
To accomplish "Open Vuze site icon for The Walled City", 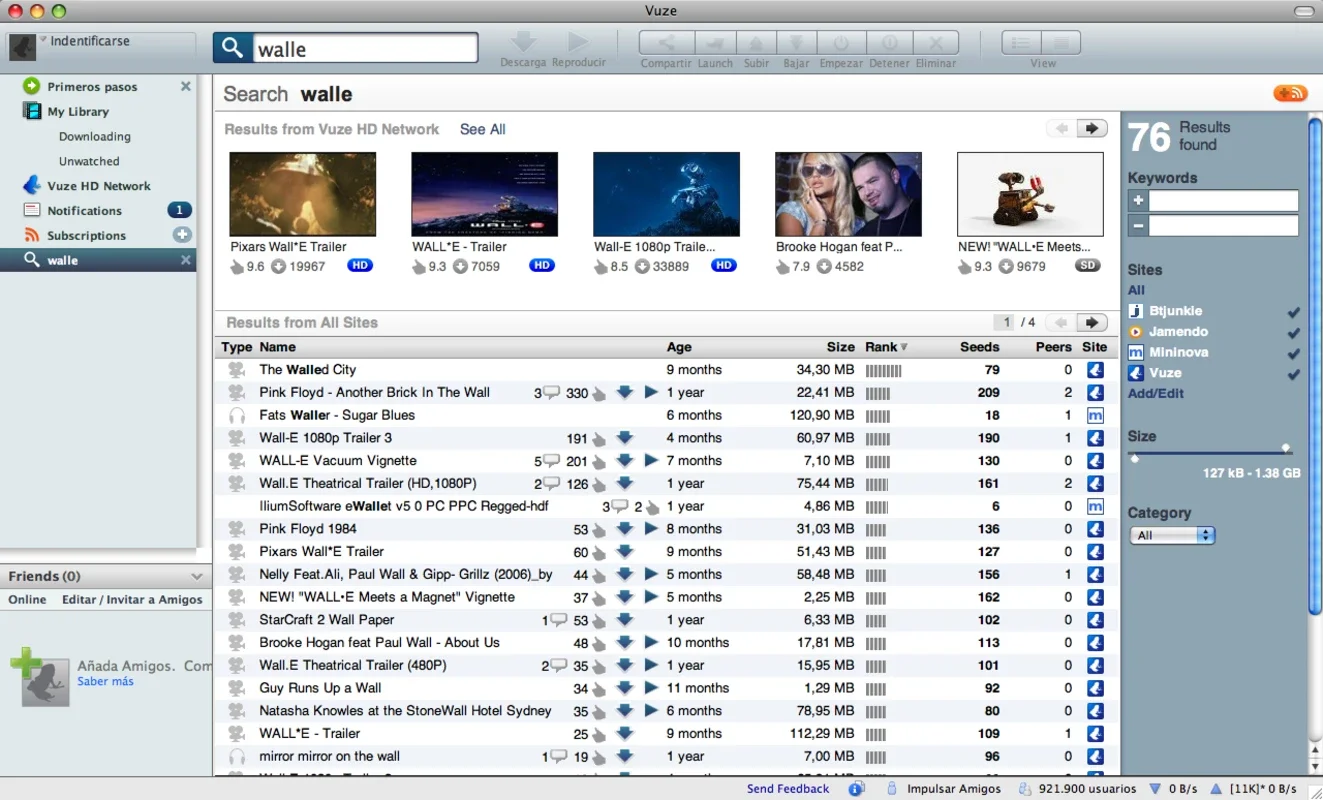I will [x=1095, y=370].
